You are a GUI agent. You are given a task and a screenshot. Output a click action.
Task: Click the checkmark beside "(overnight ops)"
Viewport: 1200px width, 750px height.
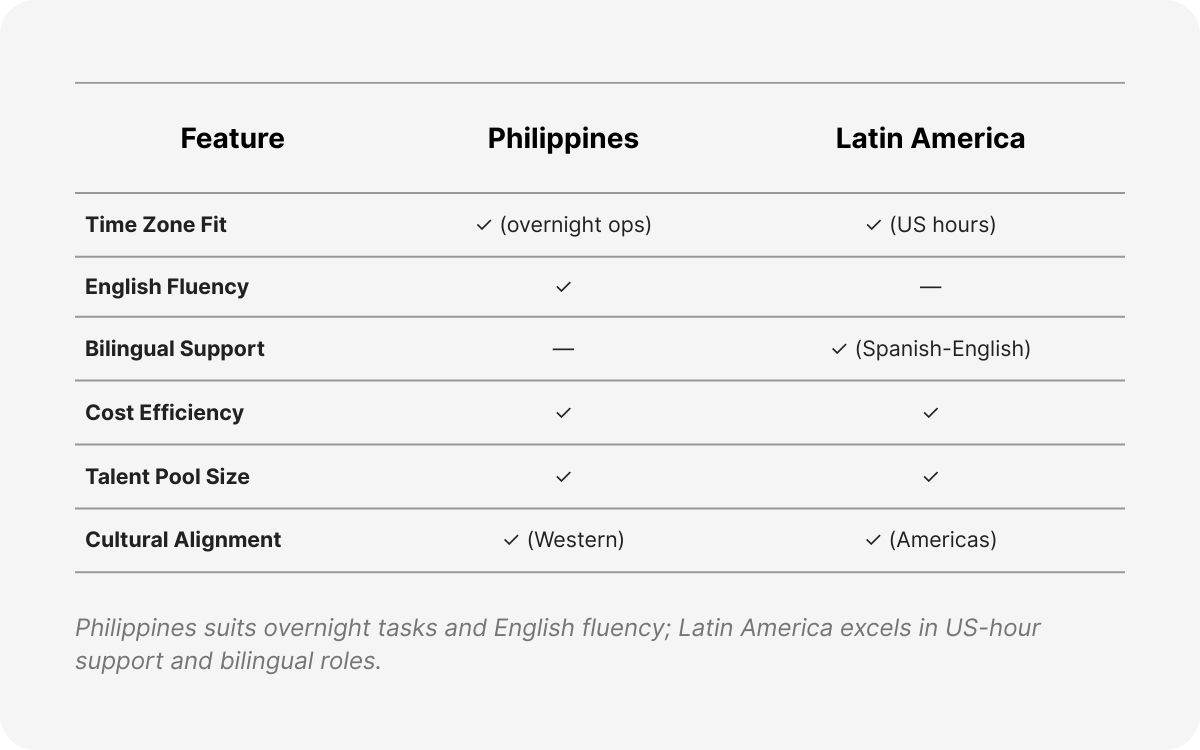click(x=484, y=225)
